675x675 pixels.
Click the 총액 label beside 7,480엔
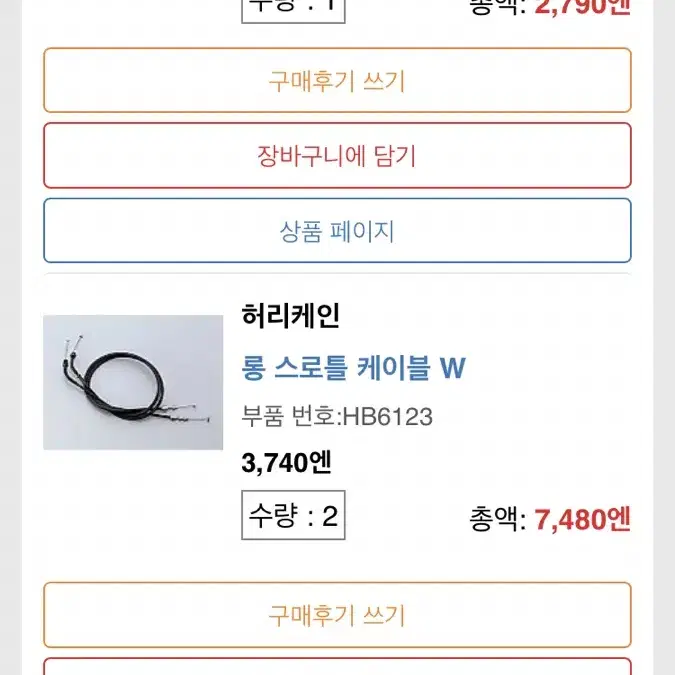coord(497,519)
